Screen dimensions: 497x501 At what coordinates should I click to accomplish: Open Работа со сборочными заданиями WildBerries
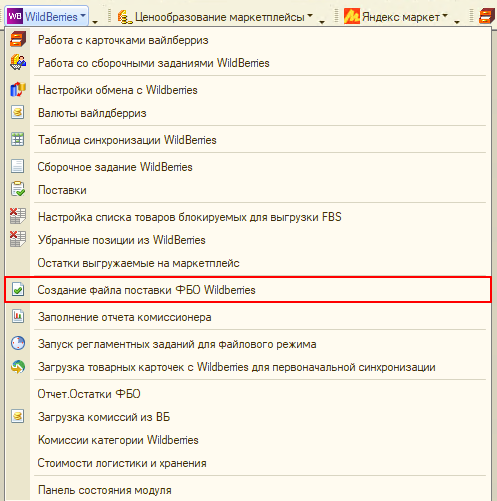click(x=248, y=63)
